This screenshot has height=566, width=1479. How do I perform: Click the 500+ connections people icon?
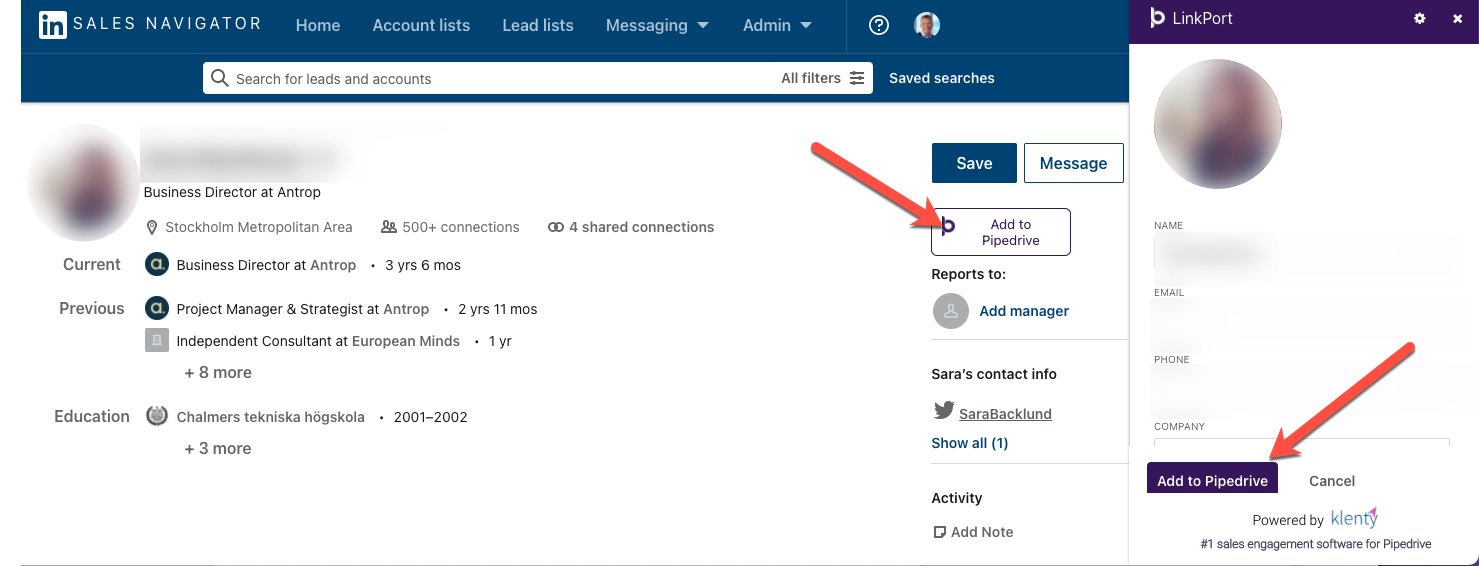coord(389,227)
